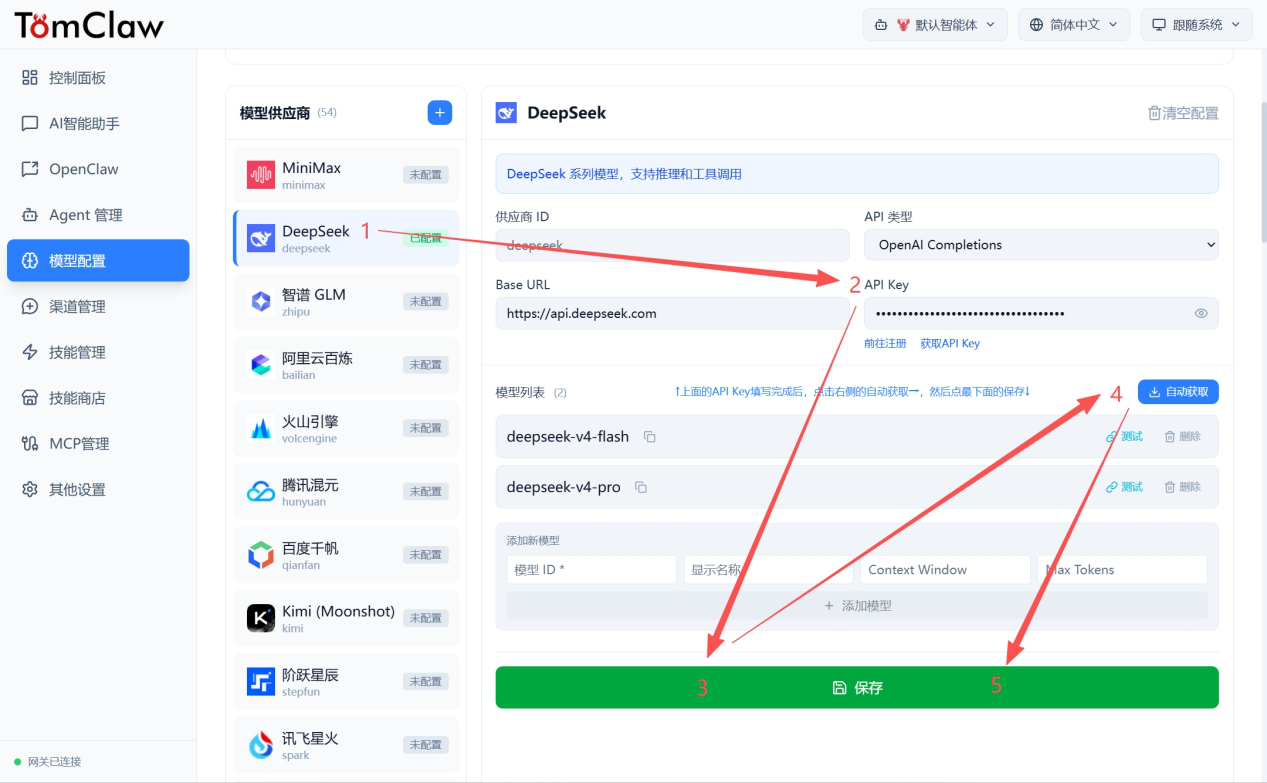Copy the deepseek-v4-flash model name

[650, 437]
